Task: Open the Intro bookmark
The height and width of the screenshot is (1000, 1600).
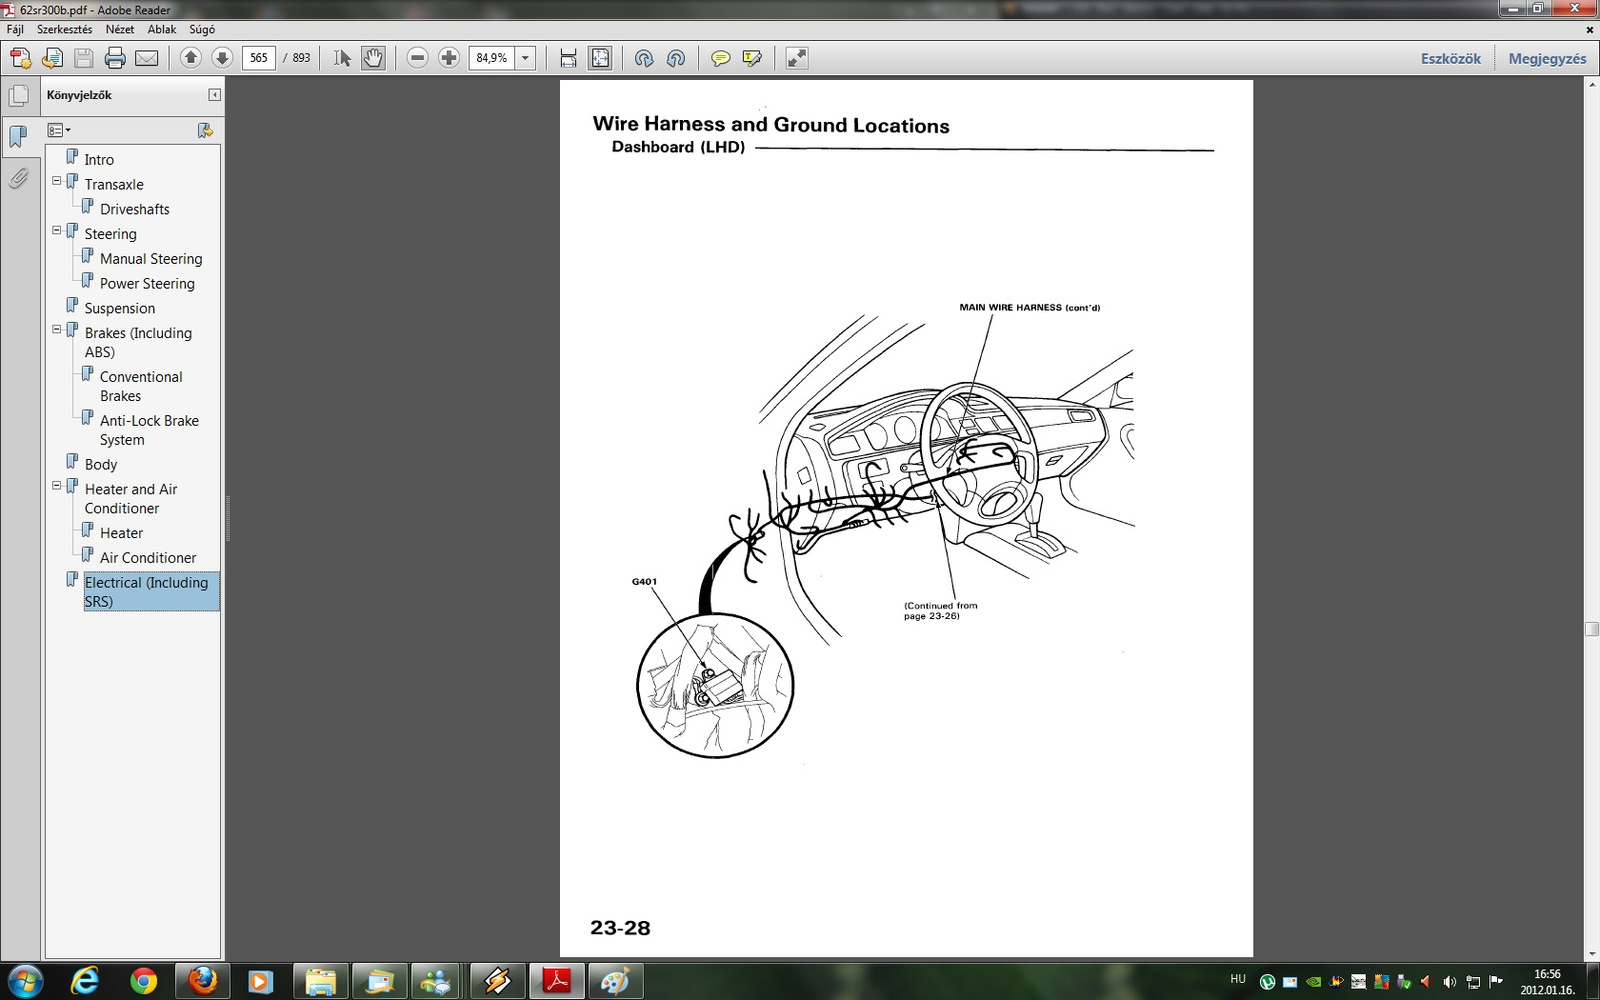Action: pyautogui.click(x=99, y=159)
